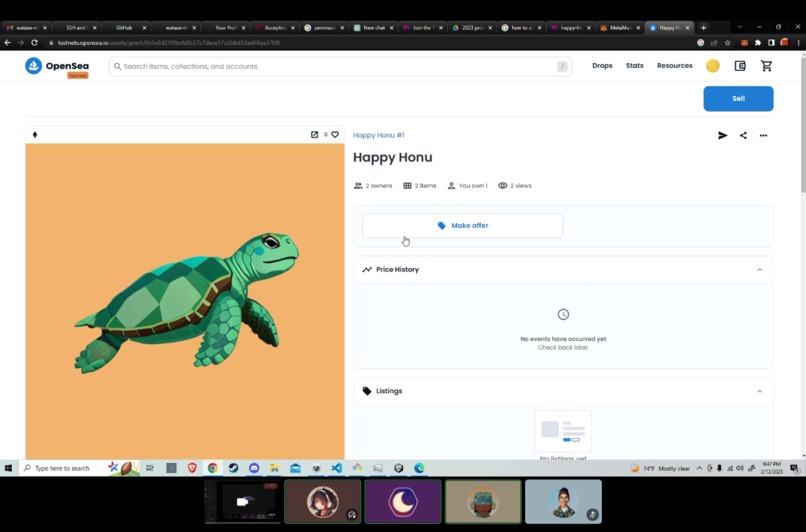Viewport: 806px width, 532px height.
Task: Bookmark page with star icon
Action: tap(727, 43)
